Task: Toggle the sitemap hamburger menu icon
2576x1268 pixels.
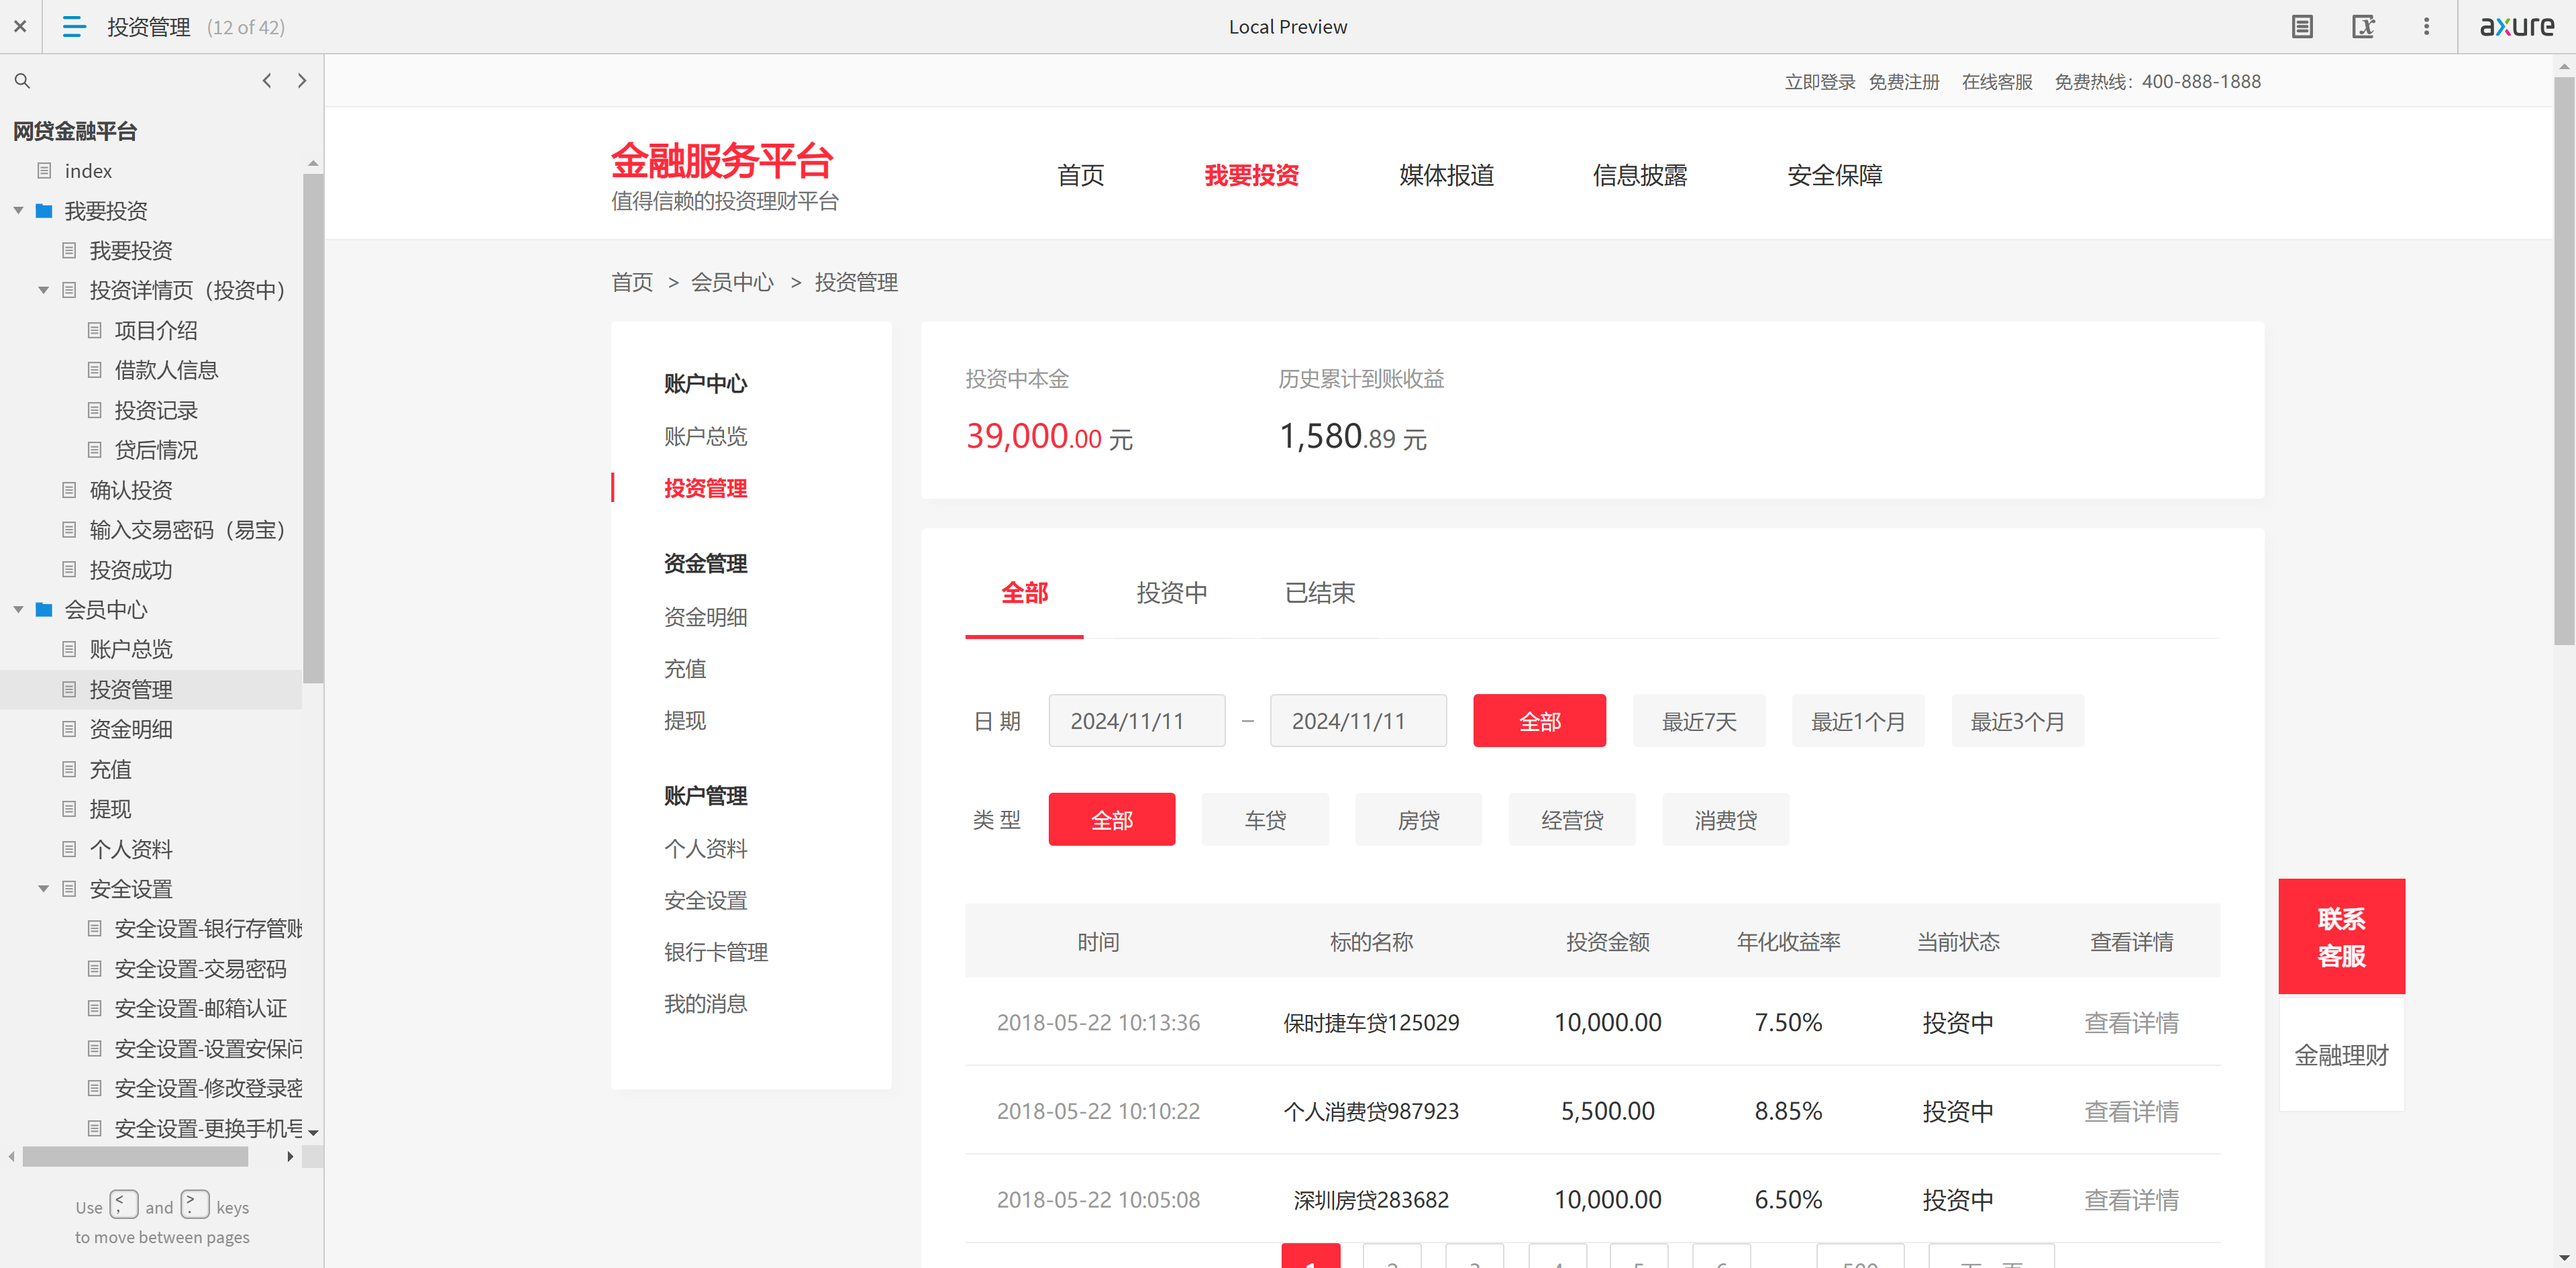Action: coord(74,27)
